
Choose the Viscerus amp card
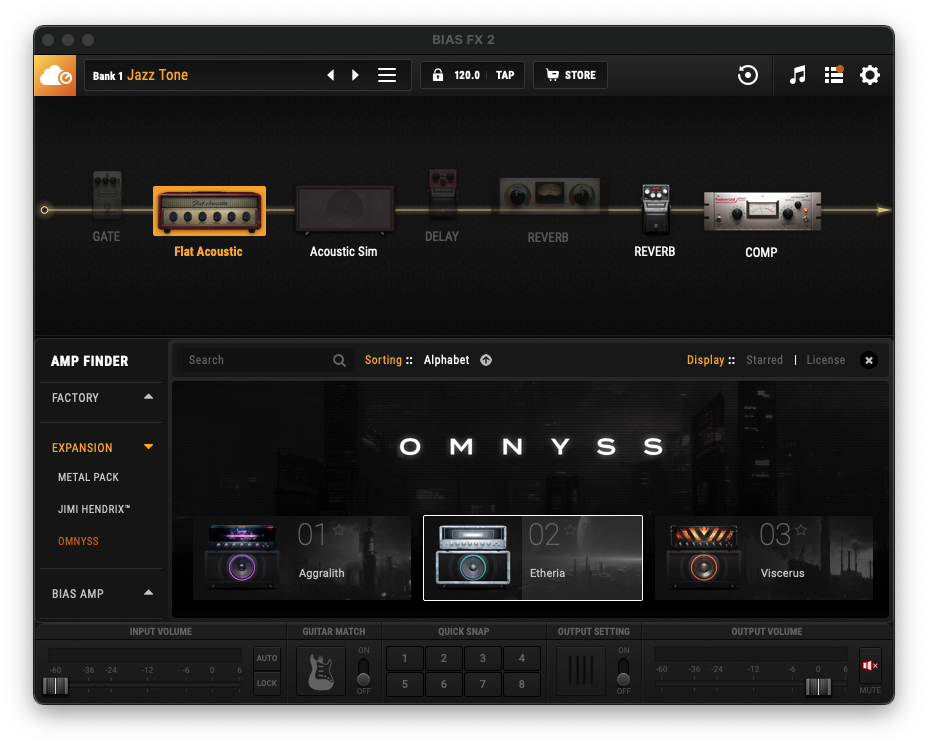[763, 558]
